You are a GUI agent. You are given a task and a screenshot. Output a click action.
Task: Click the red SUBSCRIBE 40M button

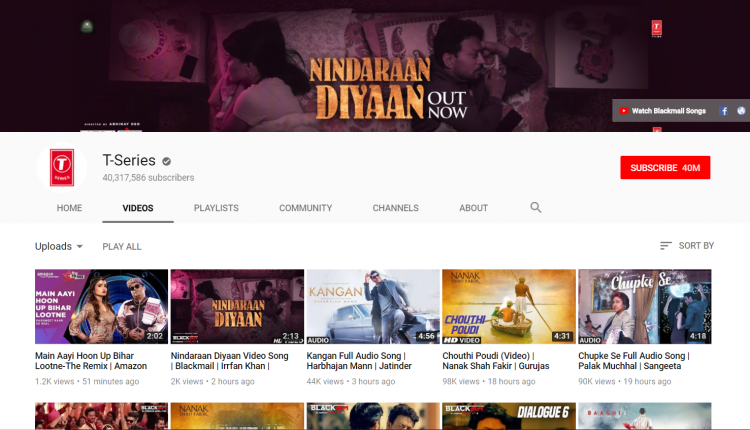[x=665, y=168]
